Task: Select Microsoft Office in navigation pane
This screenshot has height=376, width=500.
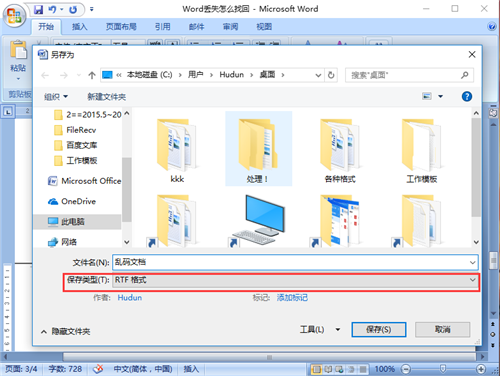Action: pos(85,181)
